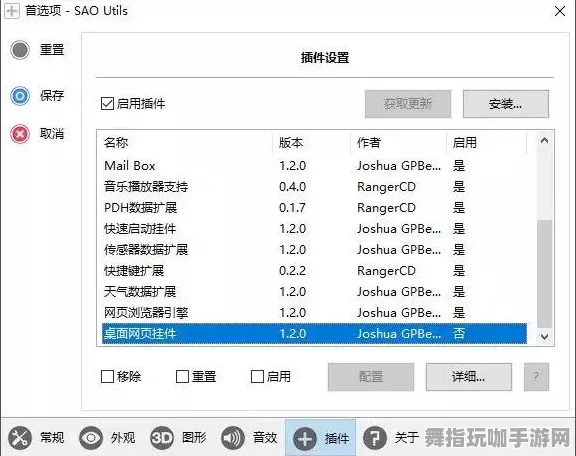576x456 pixels.
Task: Click the 取消 label in sidebar
Action: point(52,133)
